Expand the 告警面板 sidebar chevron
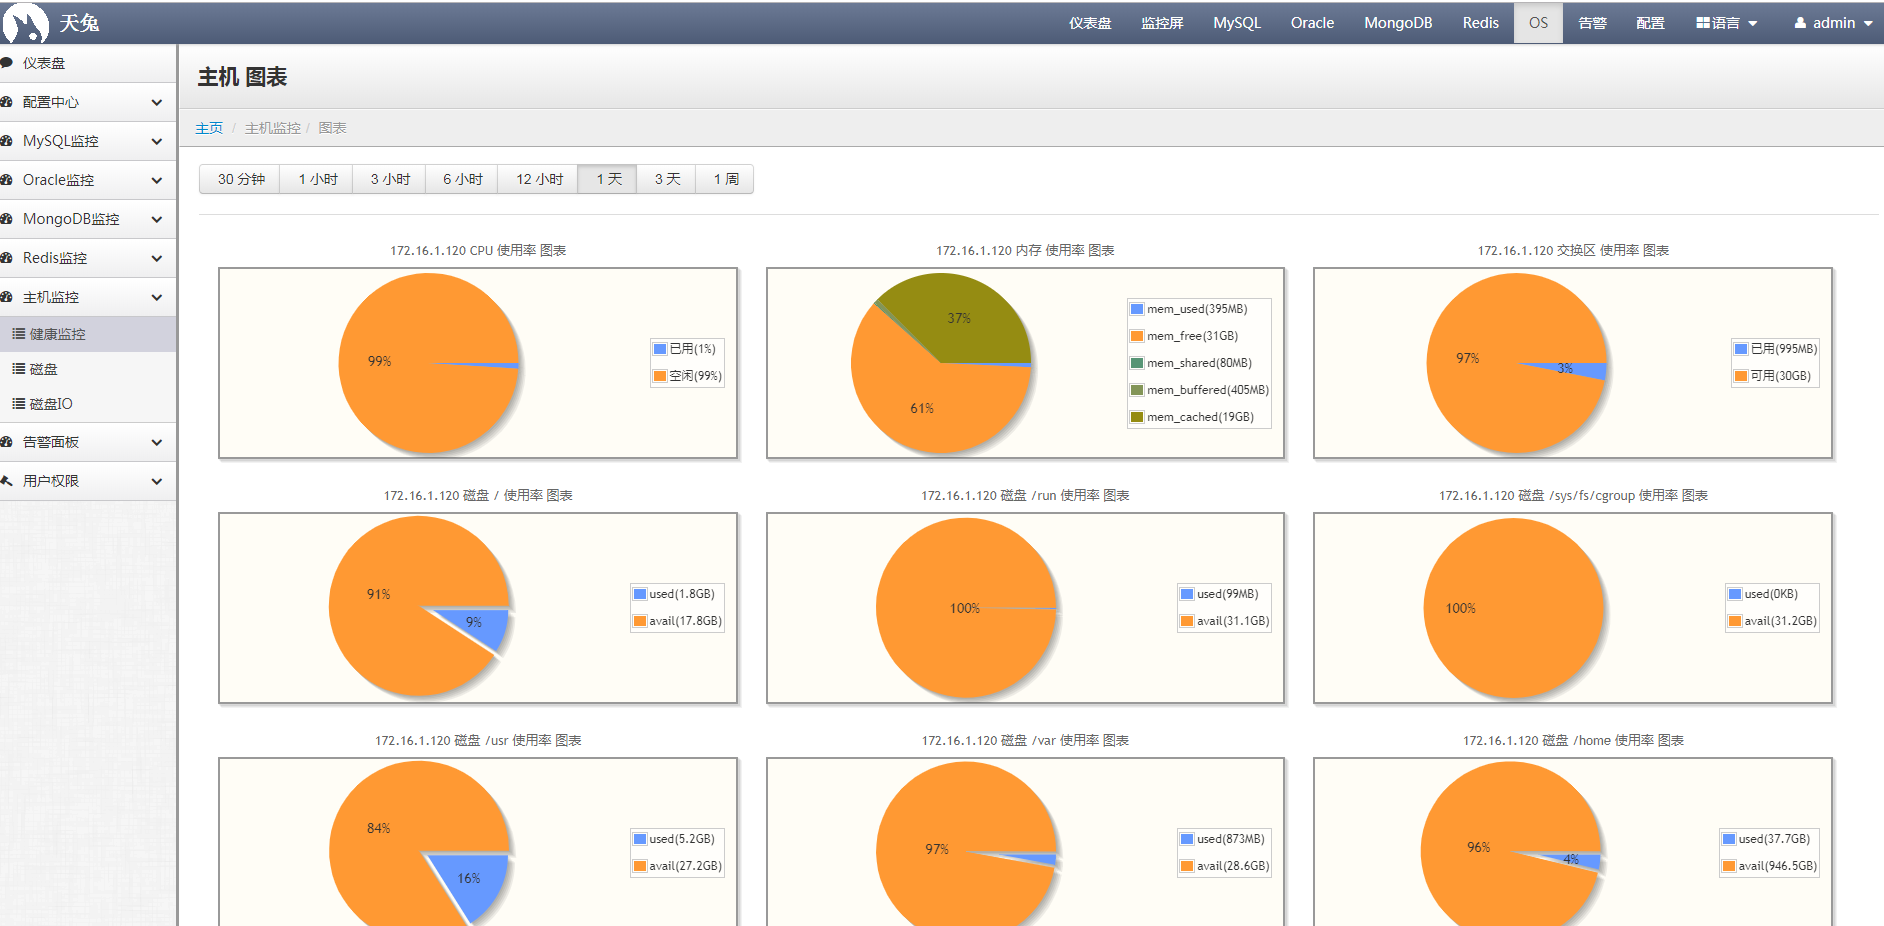 157,442
